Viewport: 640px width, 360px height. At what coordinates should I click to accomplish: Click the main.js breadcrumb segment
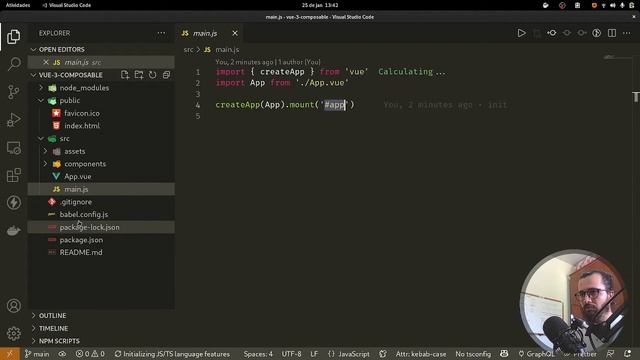(227, 49)
